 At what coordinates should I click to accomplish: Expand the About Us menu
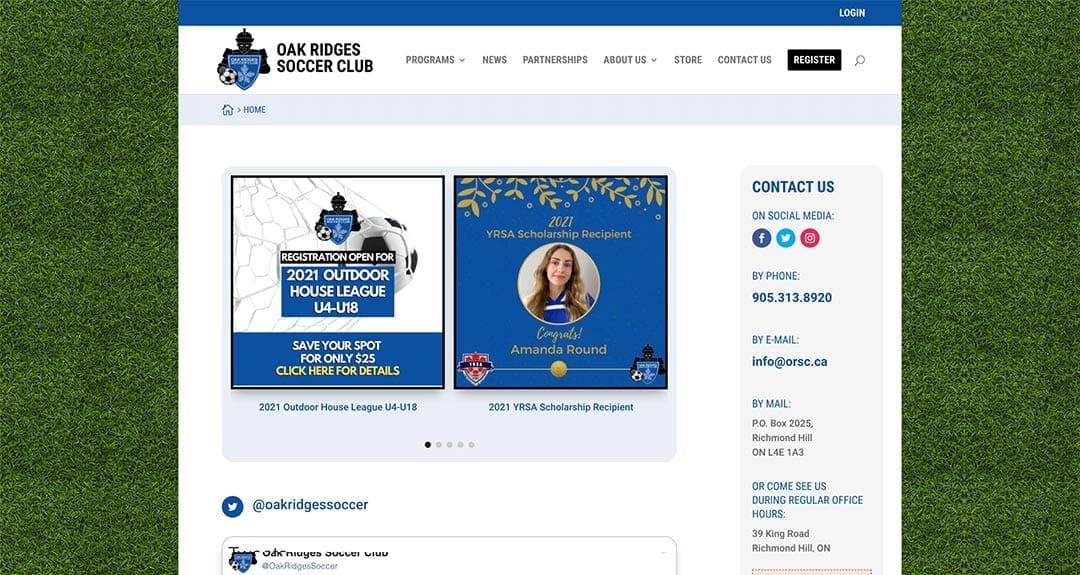point(630,60)
